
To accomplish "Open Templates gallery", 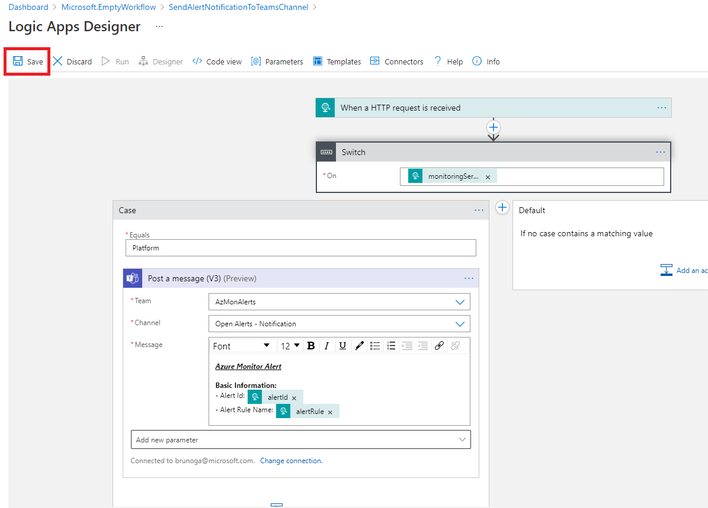I will point(337,61).
